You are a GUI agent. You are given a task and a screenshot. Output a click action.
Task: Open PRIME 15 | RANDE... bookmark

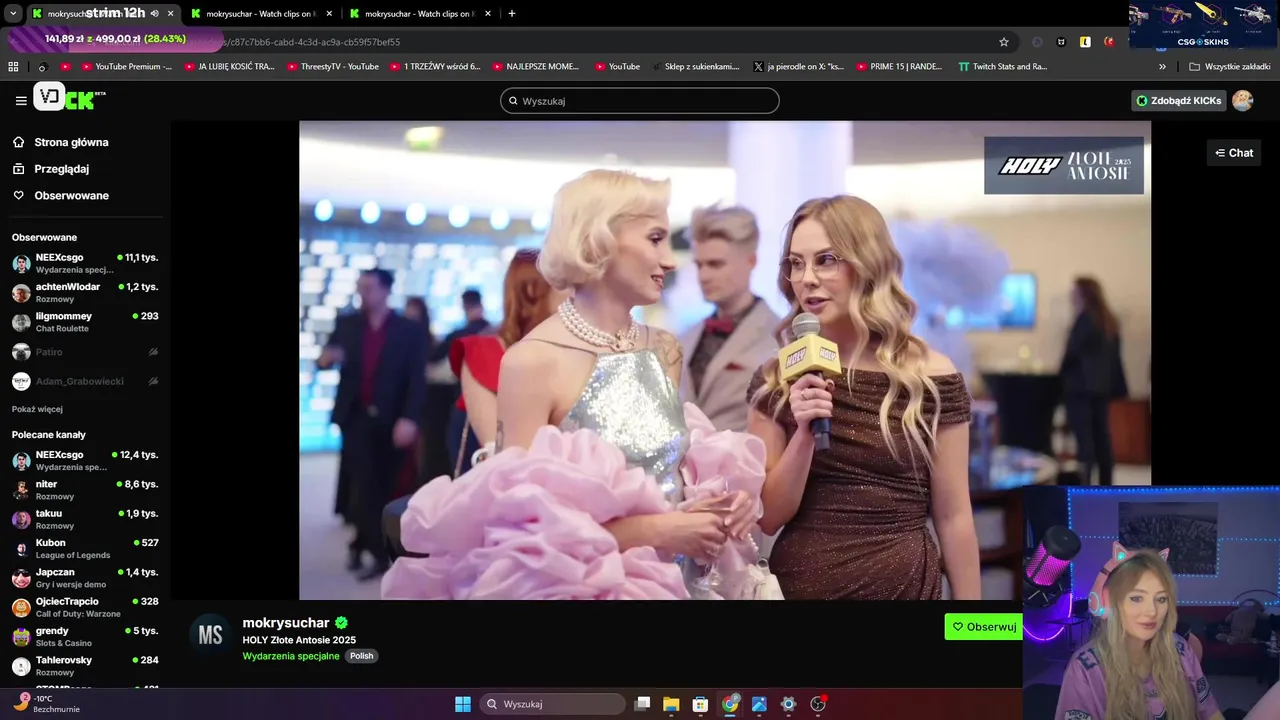(x=899, y=67)
